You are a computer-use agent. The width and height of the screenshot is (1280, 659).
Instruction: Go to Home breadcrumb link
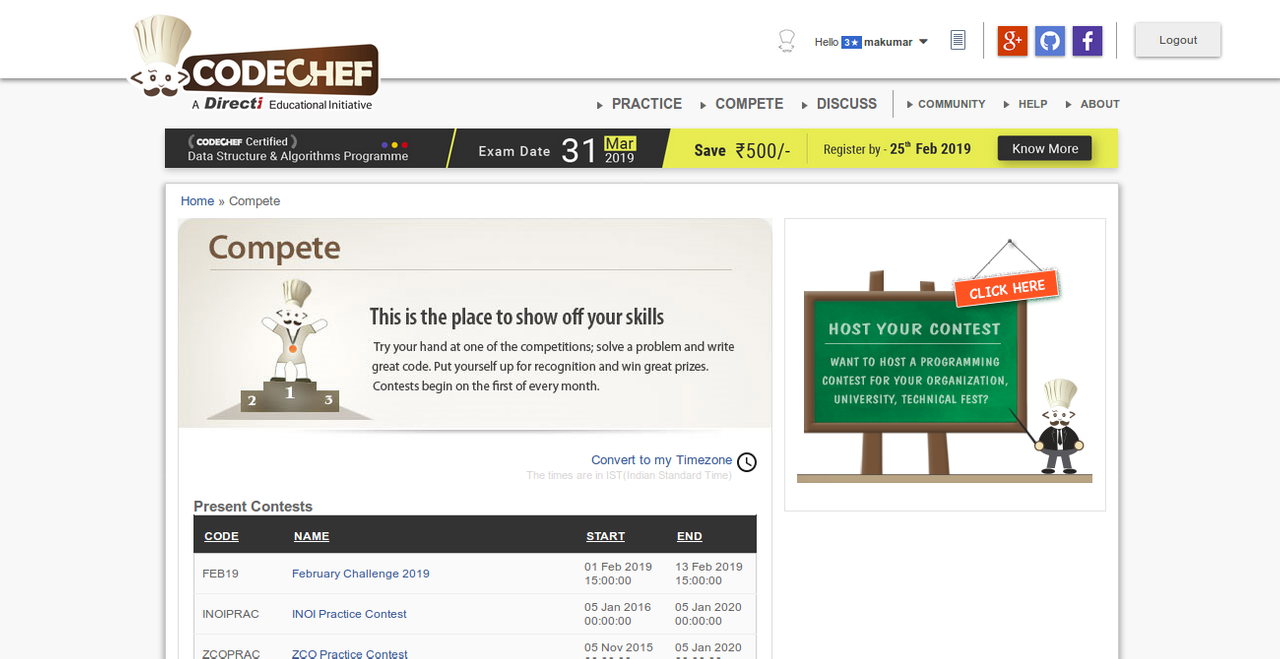pos(197,201)
